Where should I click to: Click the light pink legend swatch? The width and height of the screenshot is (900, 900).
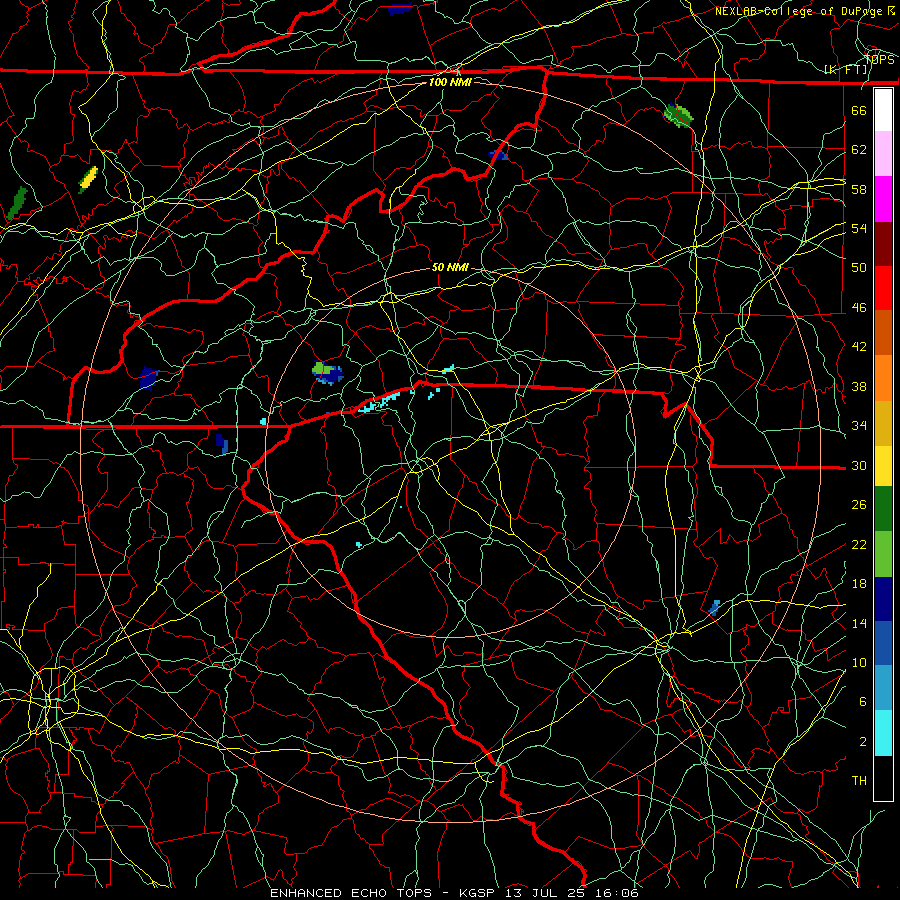click(x=883, y=154)
